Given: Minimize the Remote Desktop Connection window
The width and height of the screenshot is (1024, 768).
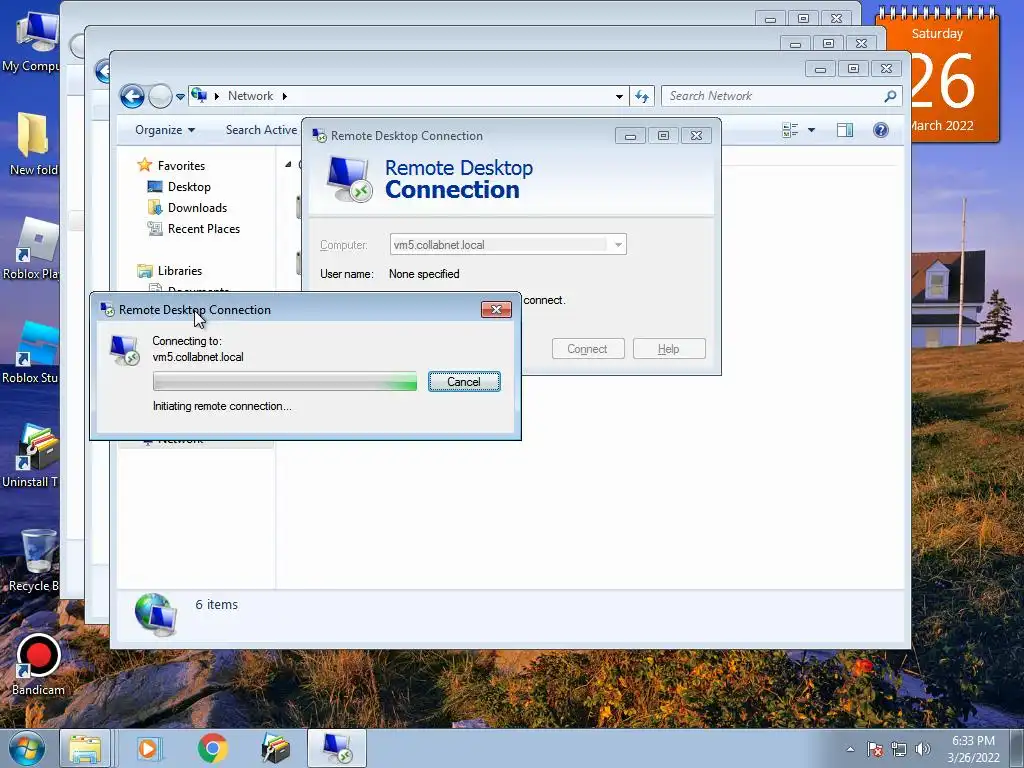Looking at the screenshot, I should pos(630,136).
